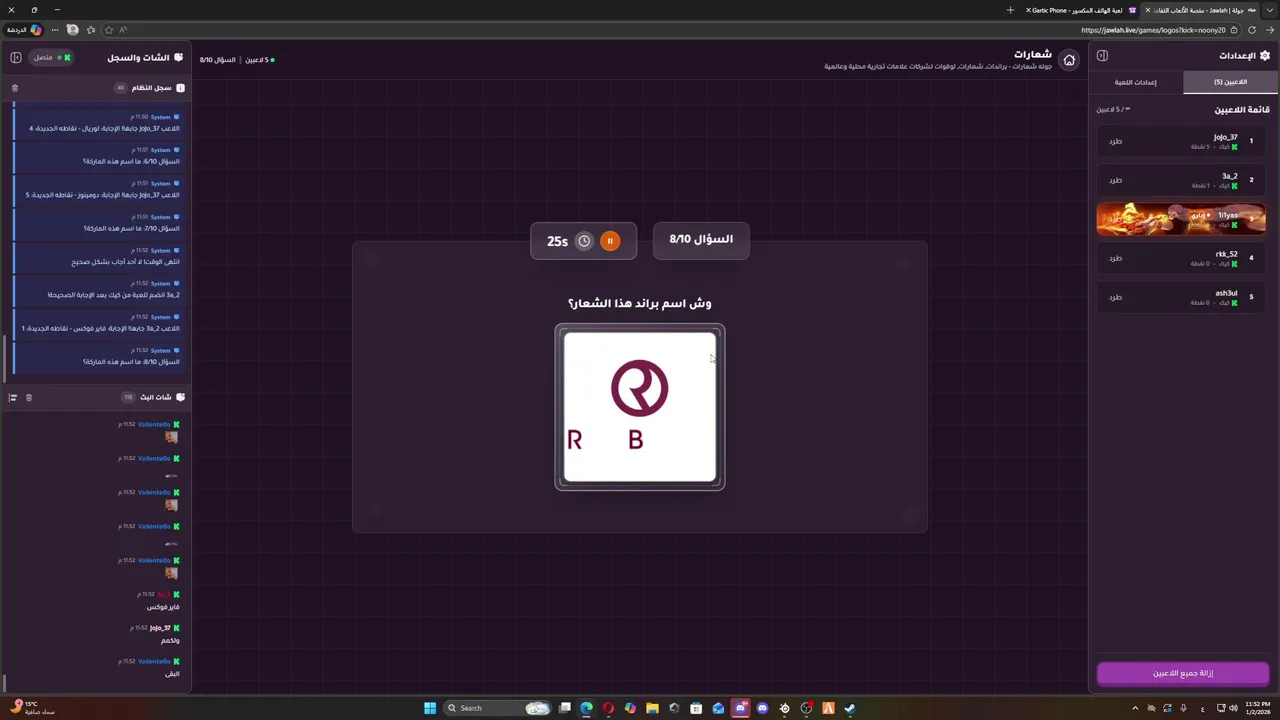
Task: Open the Windows Start menu
Action: (430, 708)
